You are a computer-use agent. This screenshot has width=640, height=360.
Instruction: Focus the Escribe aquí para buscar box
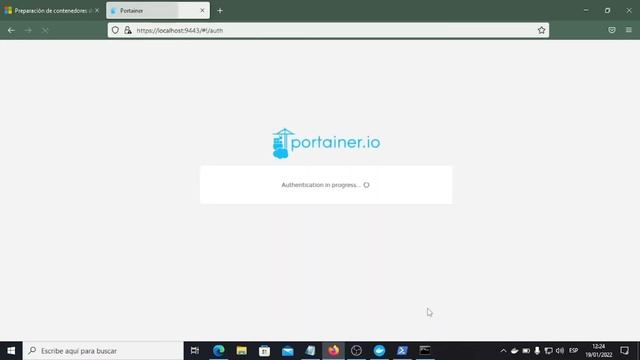tap(103, 351)
